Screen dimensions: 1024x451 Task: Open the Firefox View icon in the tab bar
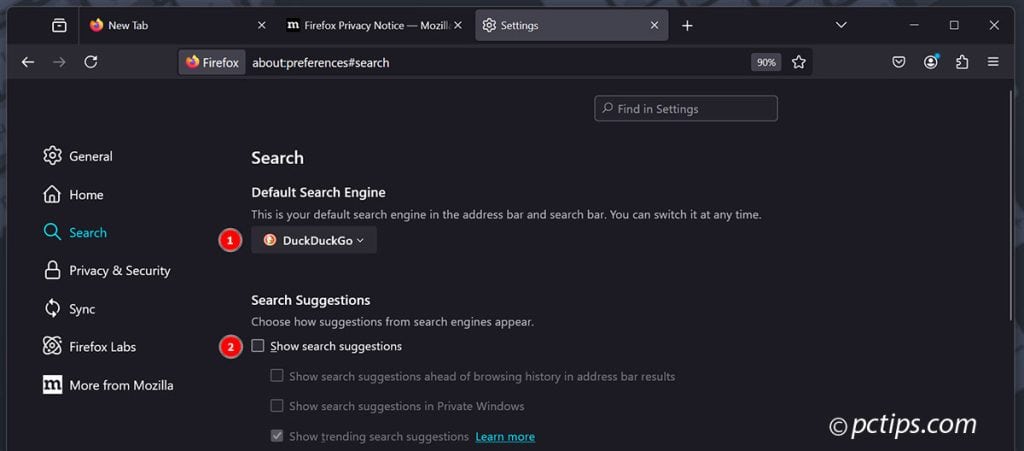click(x=60, y=25)
